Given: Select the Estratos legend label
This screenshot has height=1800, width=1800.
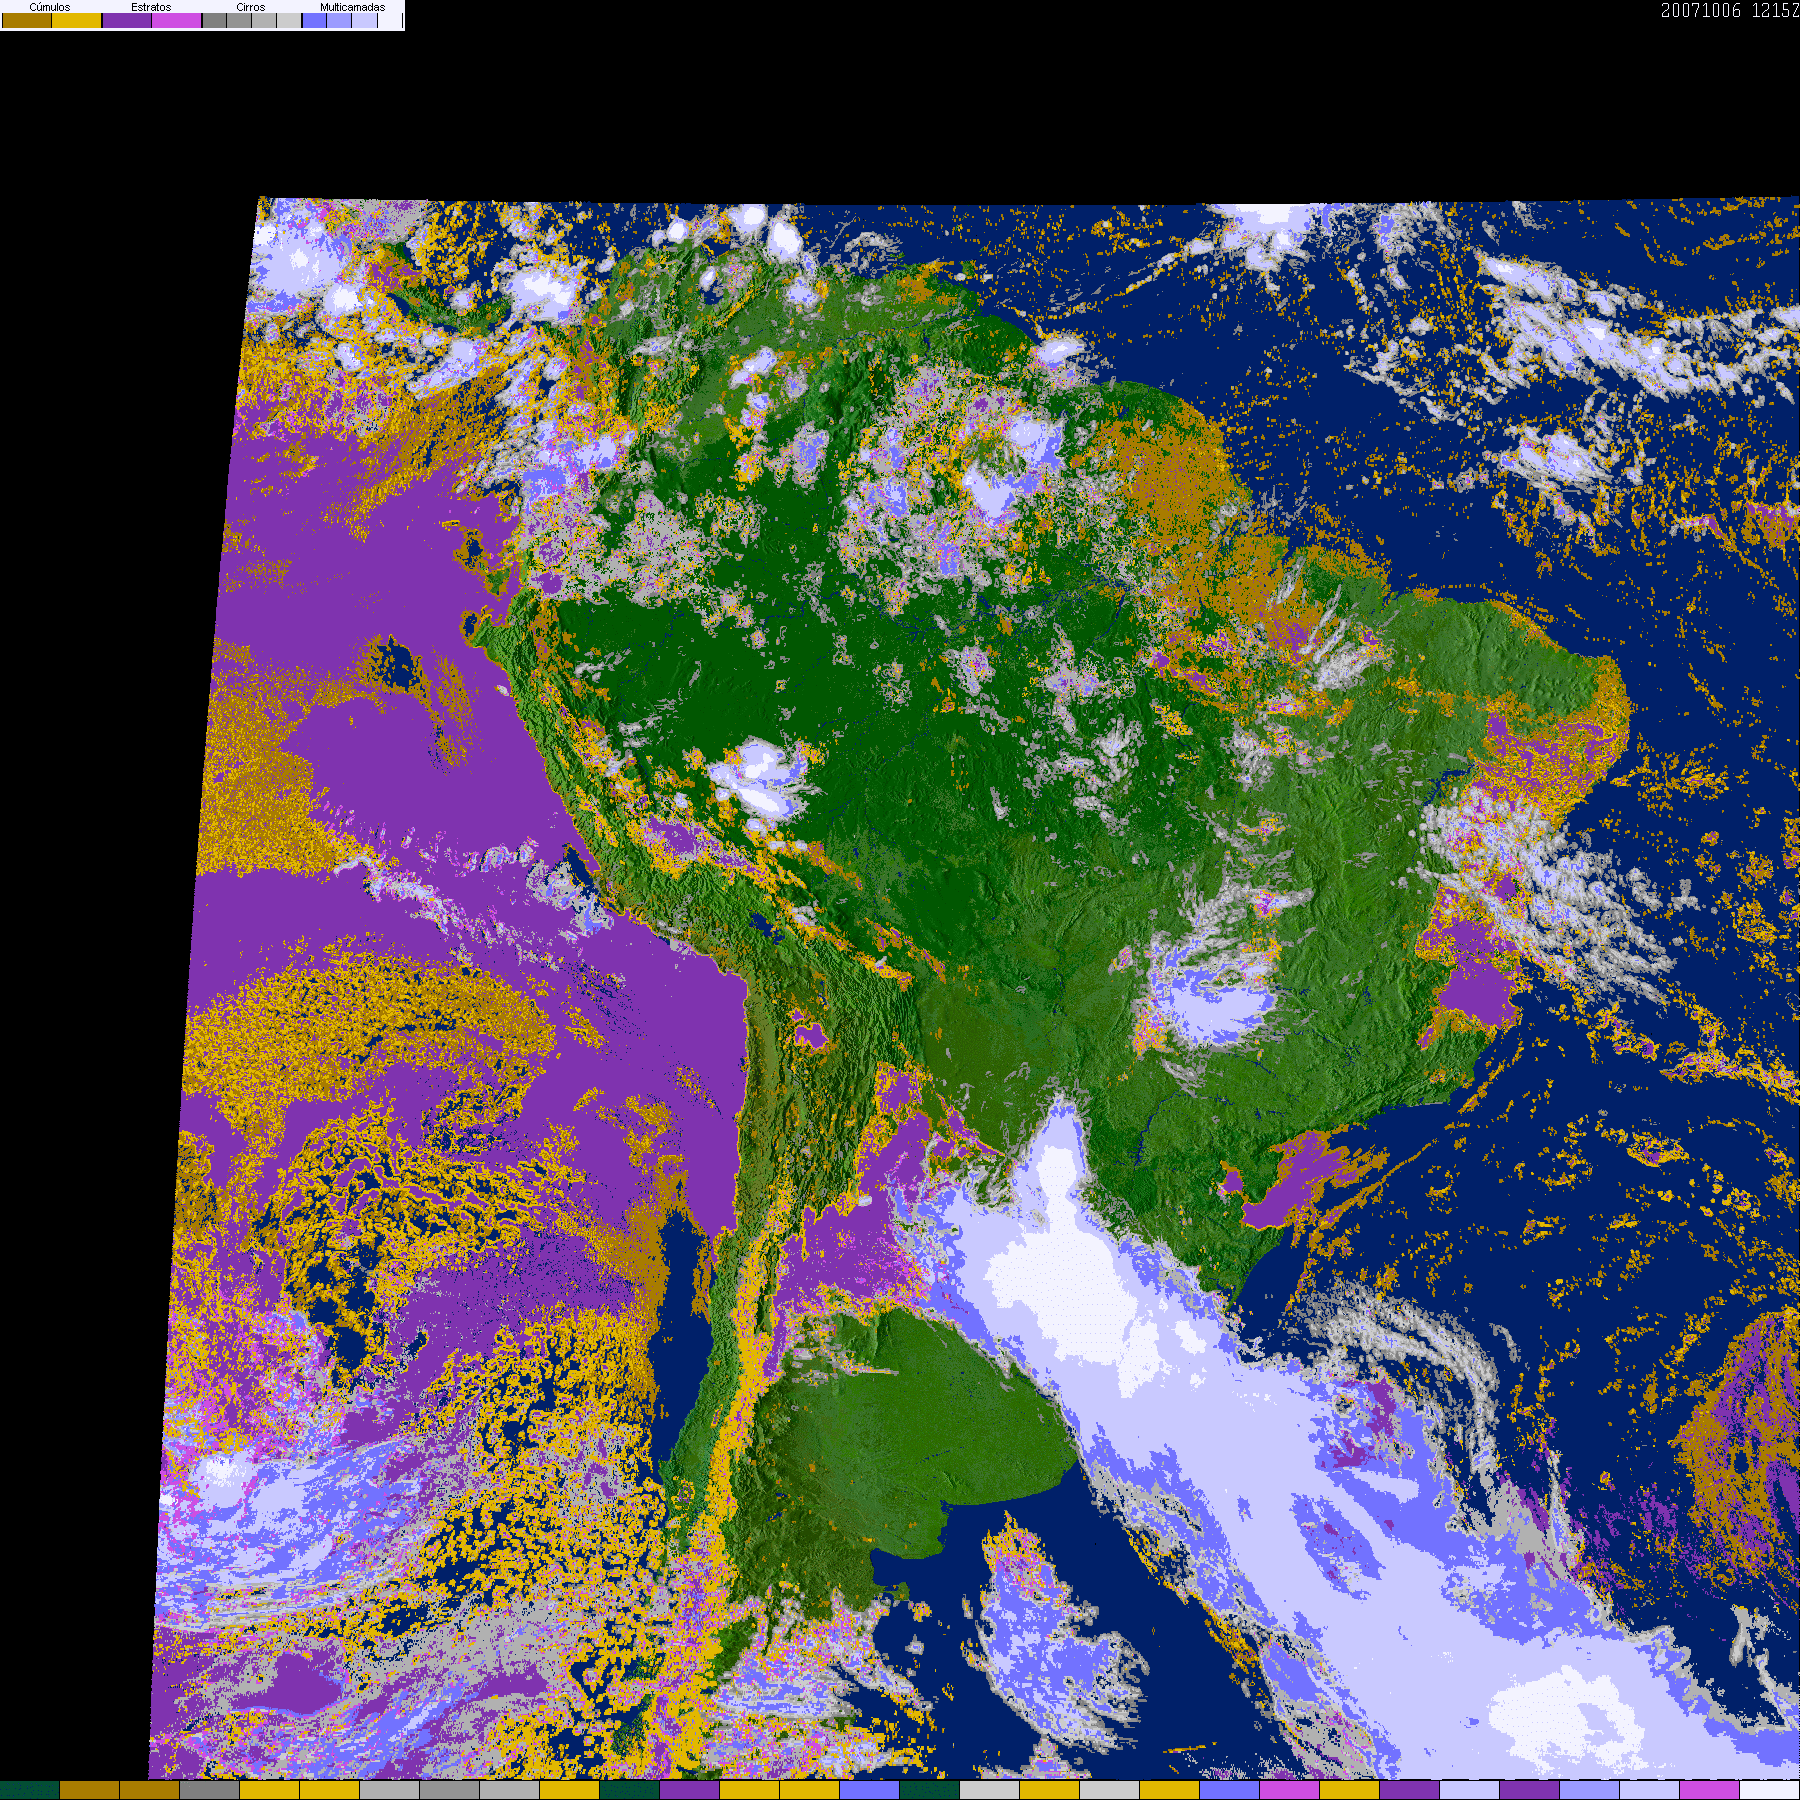Looking at the screenshot, I should coord(151,7).
